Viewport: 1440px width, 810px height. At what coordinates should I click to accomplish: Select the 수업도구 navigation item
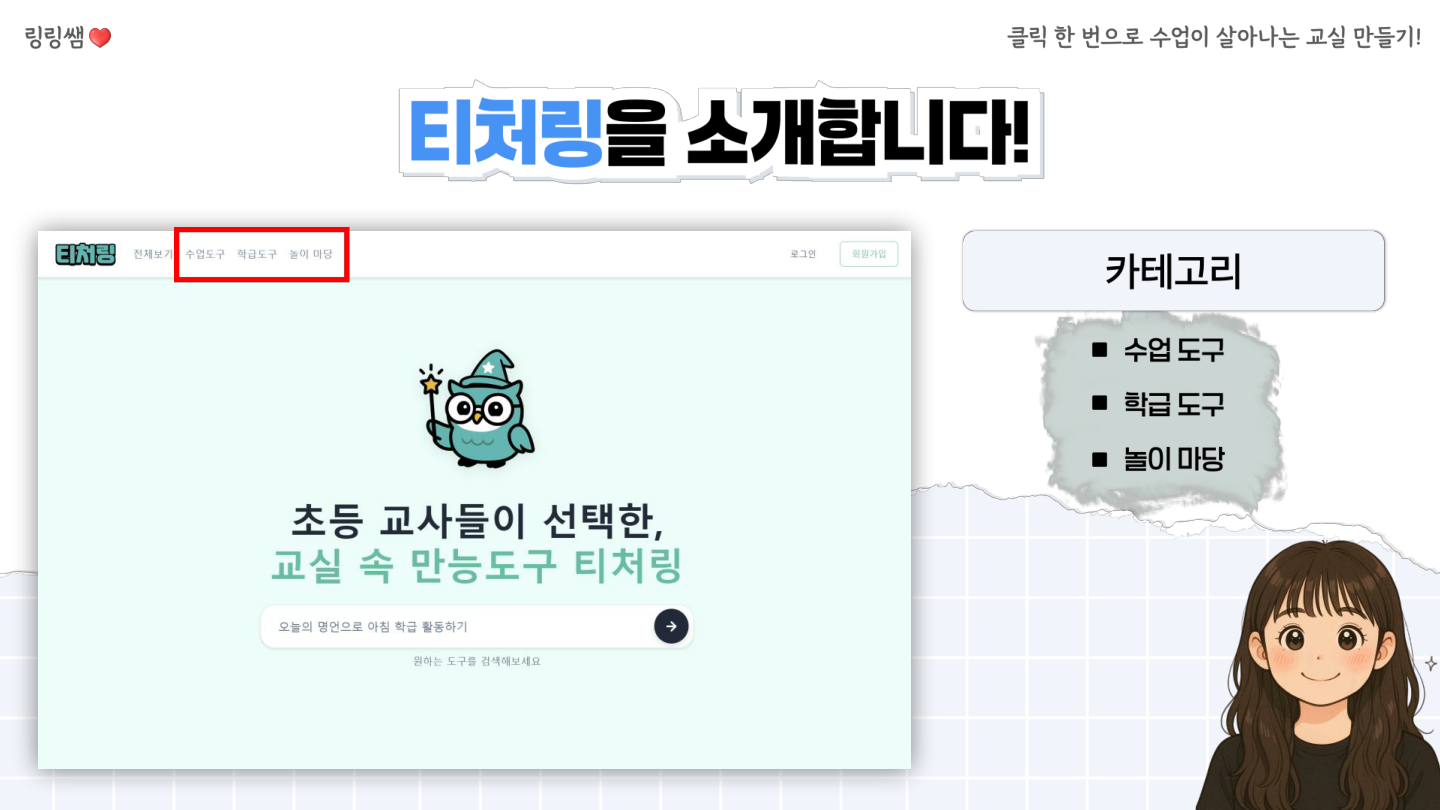205,254
